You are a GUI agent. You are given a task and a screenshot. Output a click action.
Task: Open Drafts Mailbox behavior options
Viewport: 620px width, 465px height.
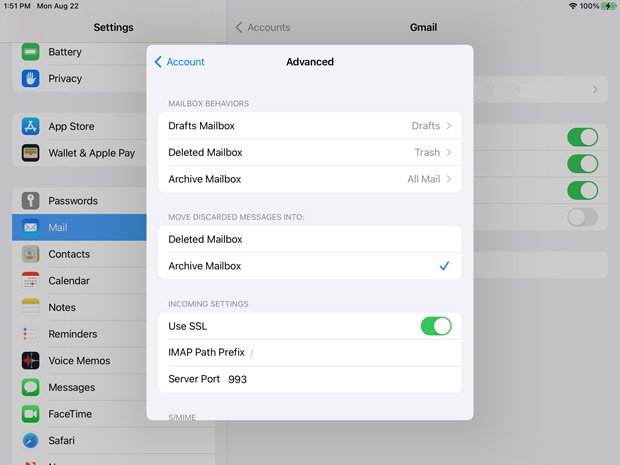tap(310, 126)
